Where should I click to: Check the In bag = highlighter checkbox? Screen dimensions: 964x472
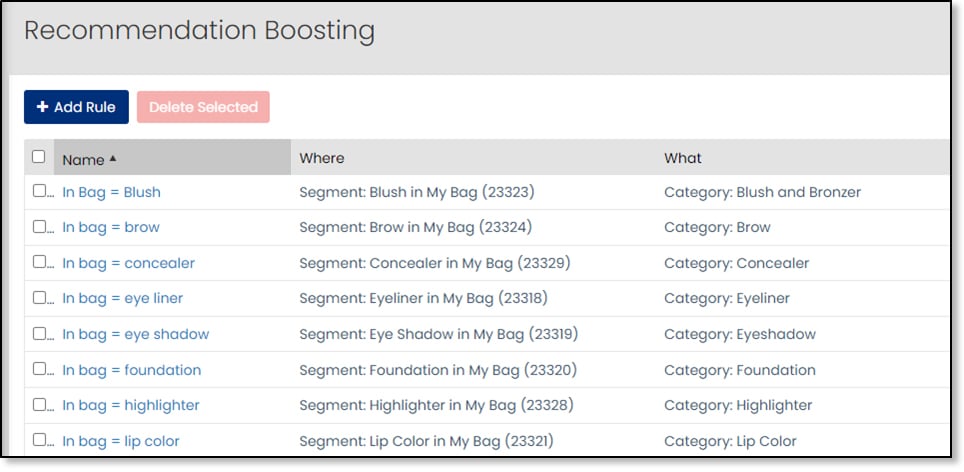[39, 405]
